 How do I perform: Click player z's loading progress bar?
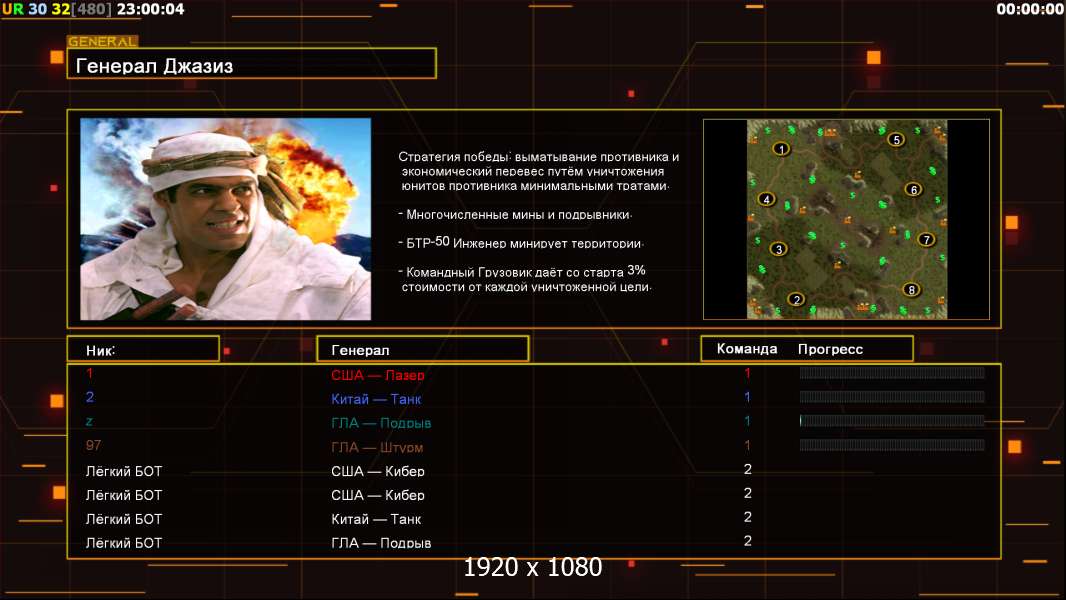point(892,421)
